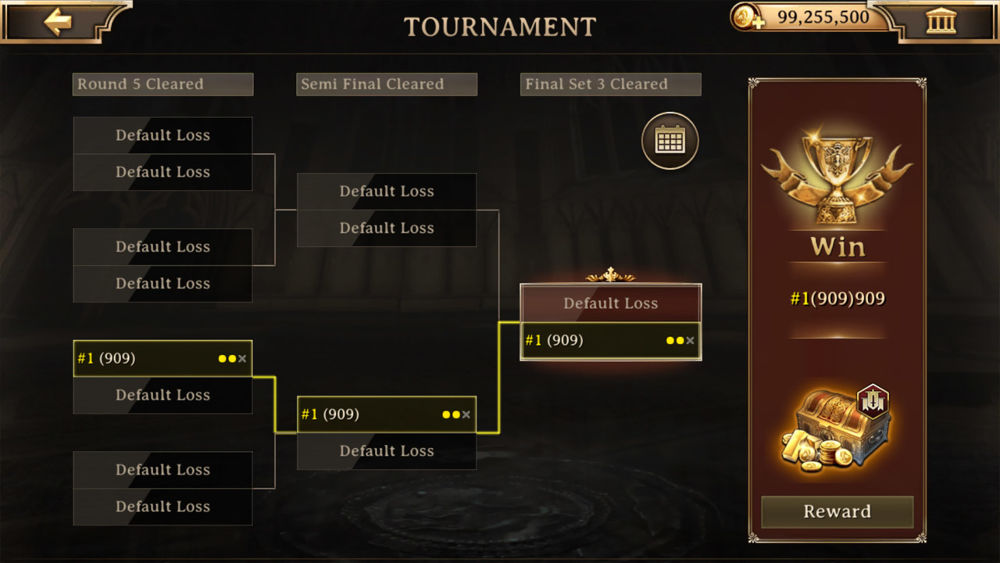Select the topmost Default Loss in Round 5
This screenshot has width=1000, height=563.
[163, 135]
